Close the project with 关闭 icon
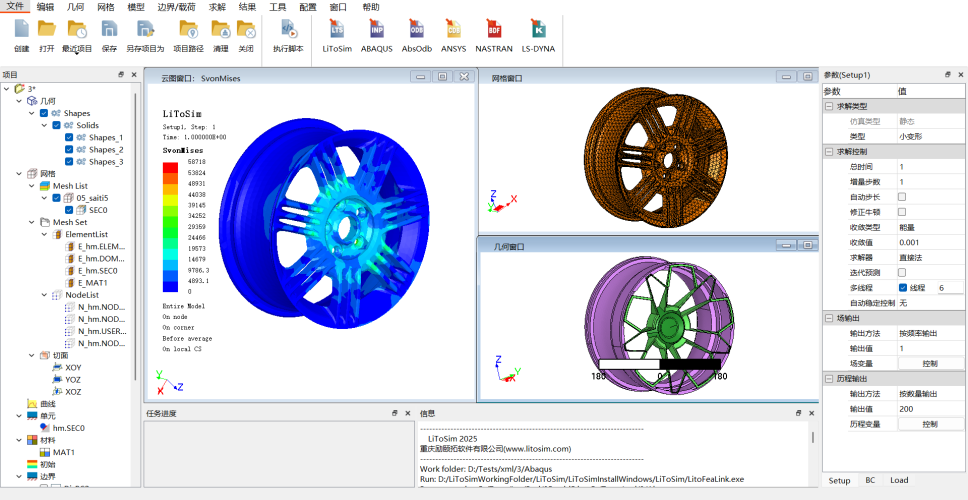The image size is (968, 500). (x=246, y=29)
